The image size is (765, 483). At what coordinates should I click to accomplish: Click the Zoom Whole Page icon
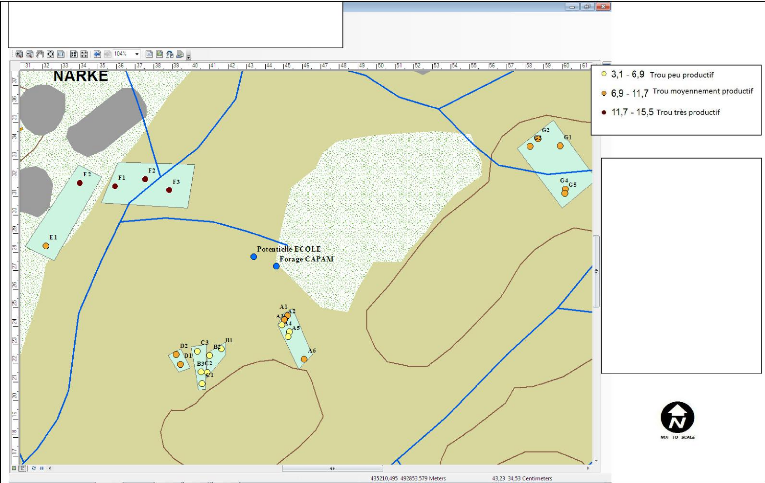click(x=51, y=53)
